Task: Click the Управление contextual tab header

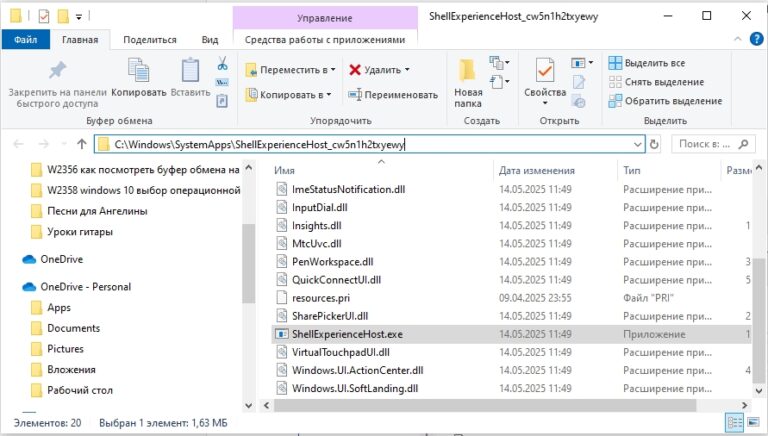Action: click(325, 18)
